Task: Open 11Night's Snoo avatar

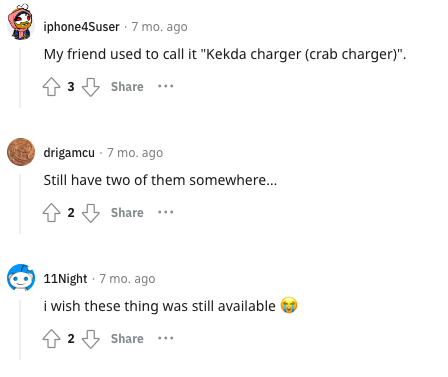Action: tap(21, 278)
